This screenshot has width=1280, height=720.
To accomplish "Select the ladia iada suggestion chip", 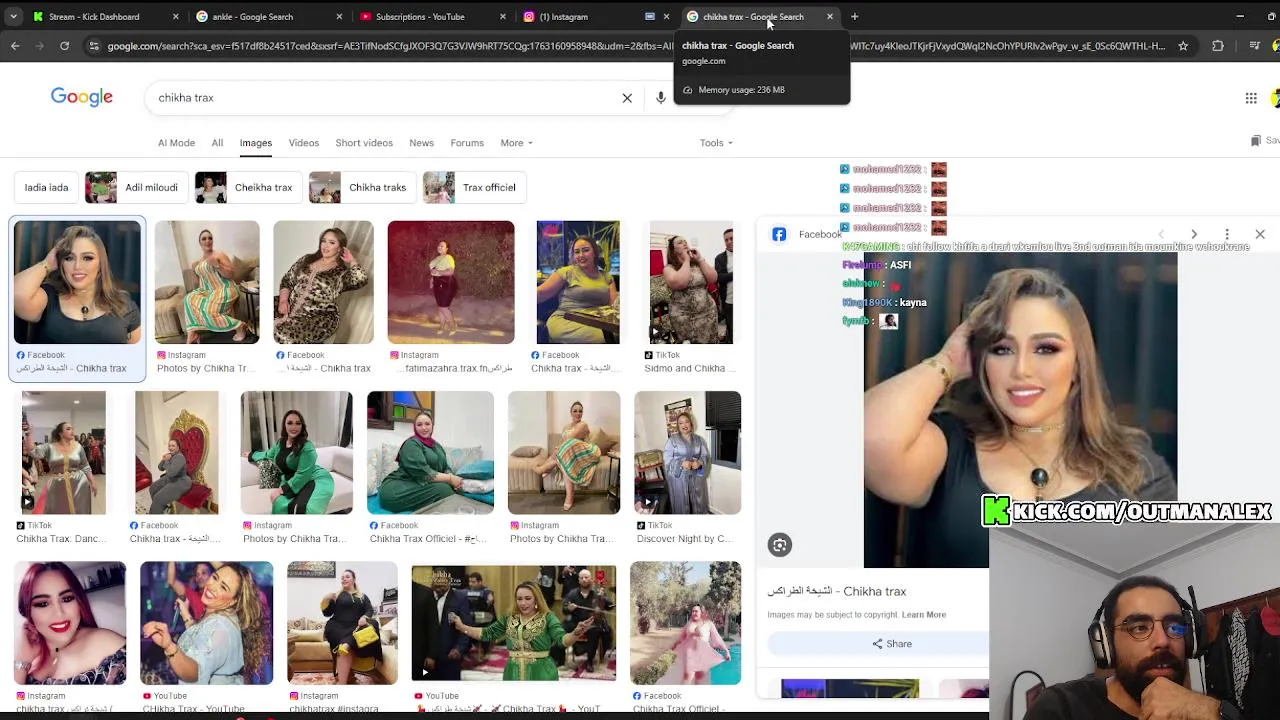I will point(46,187).
